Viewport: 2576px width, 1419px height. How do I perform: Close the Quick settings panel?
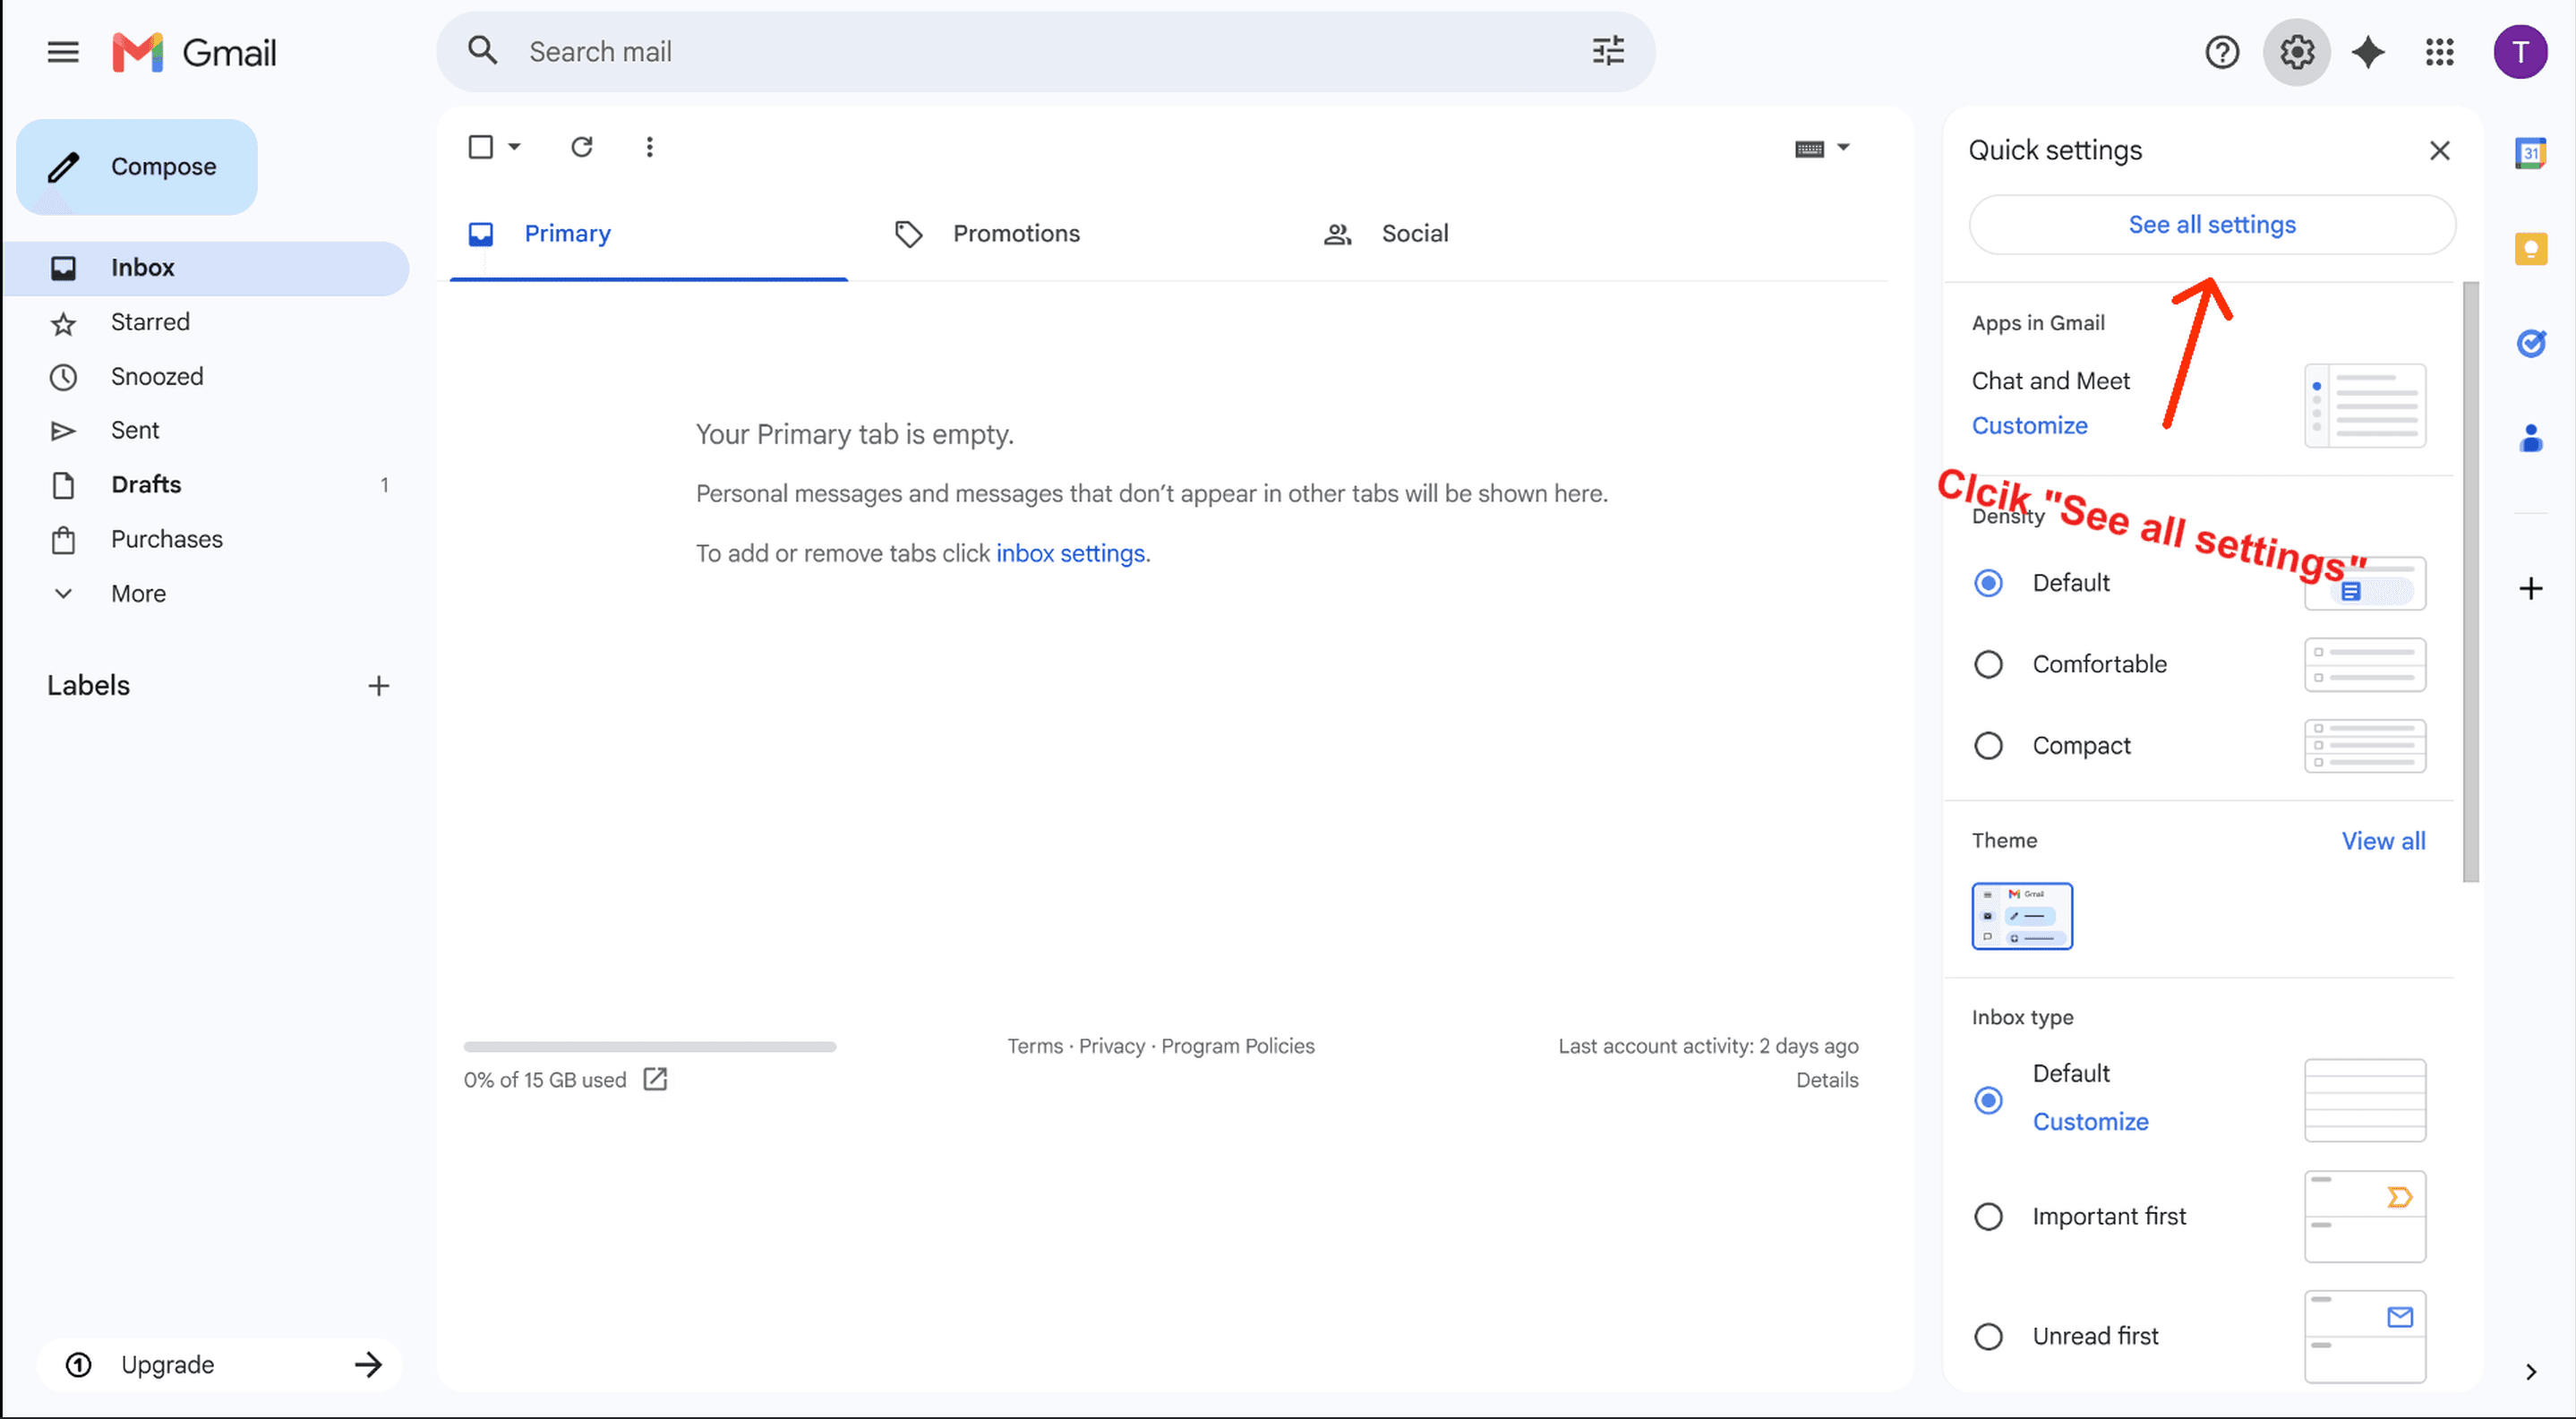(x=2440, y=150)
